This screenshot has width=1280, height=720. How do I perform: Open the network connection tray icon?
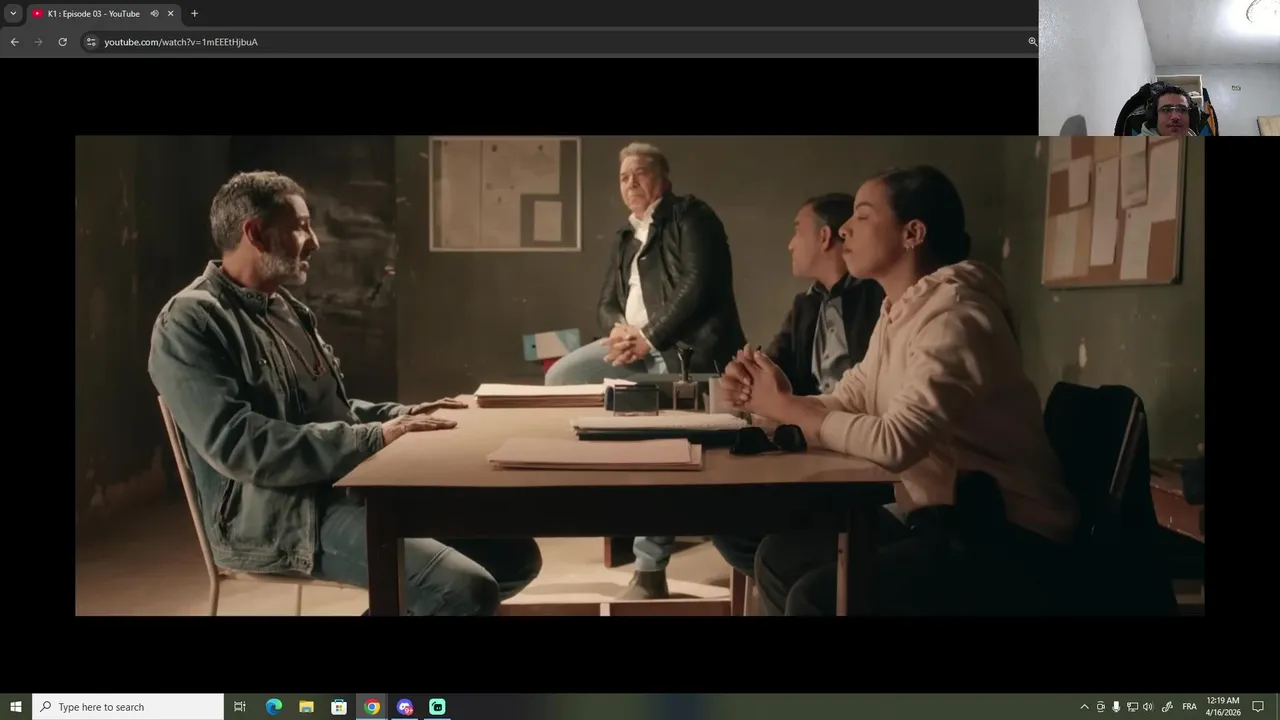point(1132,707)
